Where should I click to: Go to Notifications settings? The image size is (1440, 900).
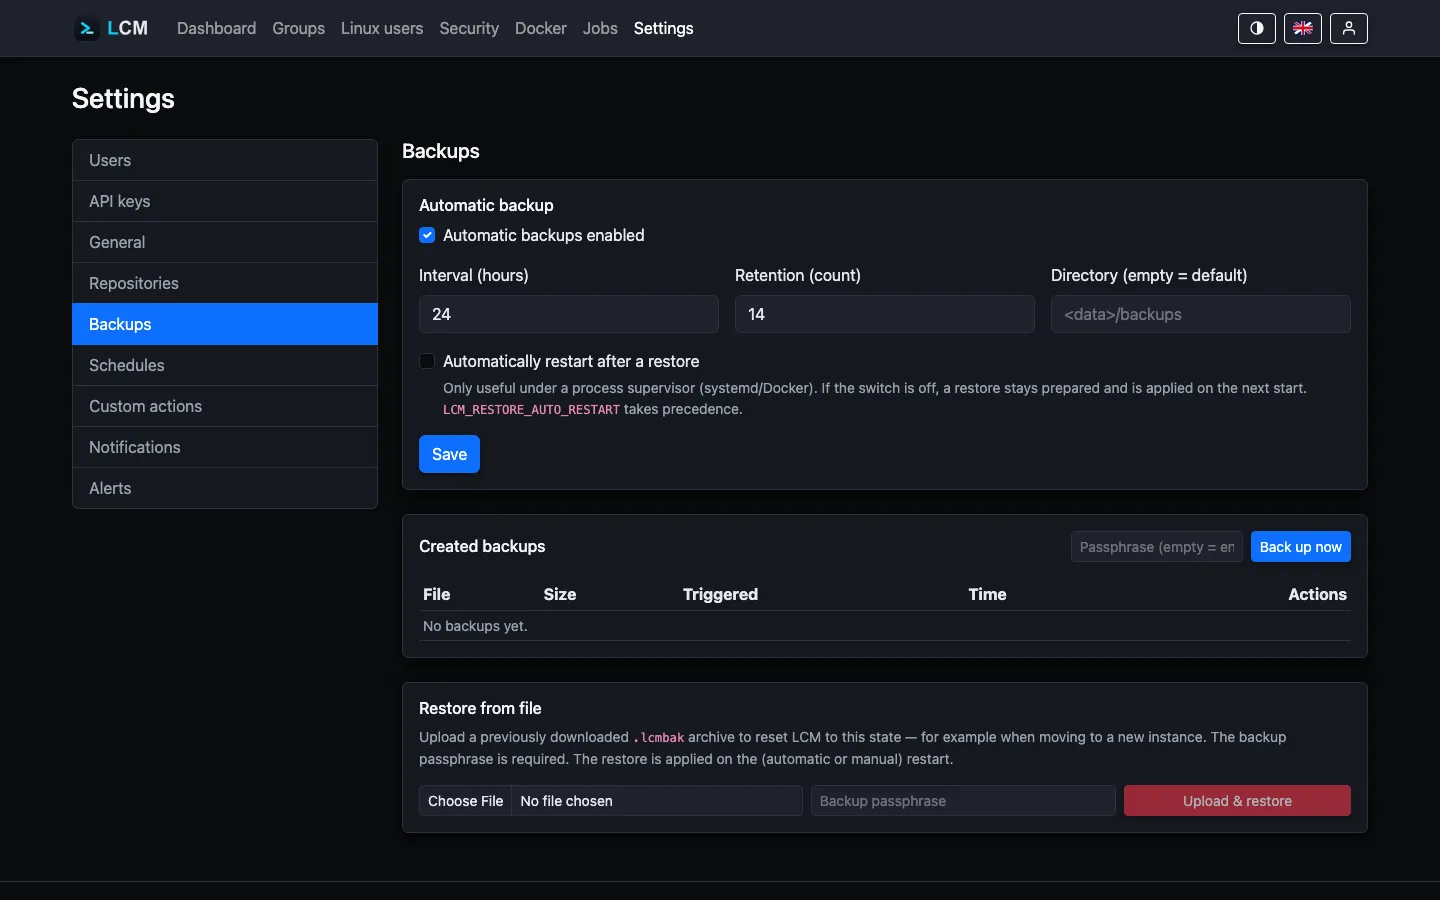coord(225,447)
